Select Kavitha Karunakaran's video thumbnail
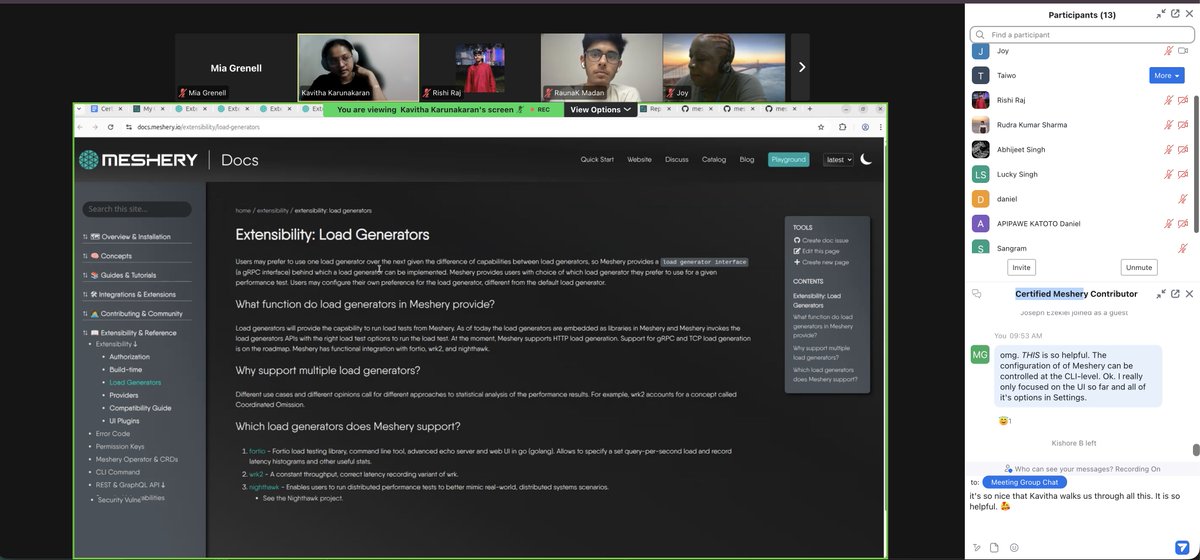 [x=358, y=66]
